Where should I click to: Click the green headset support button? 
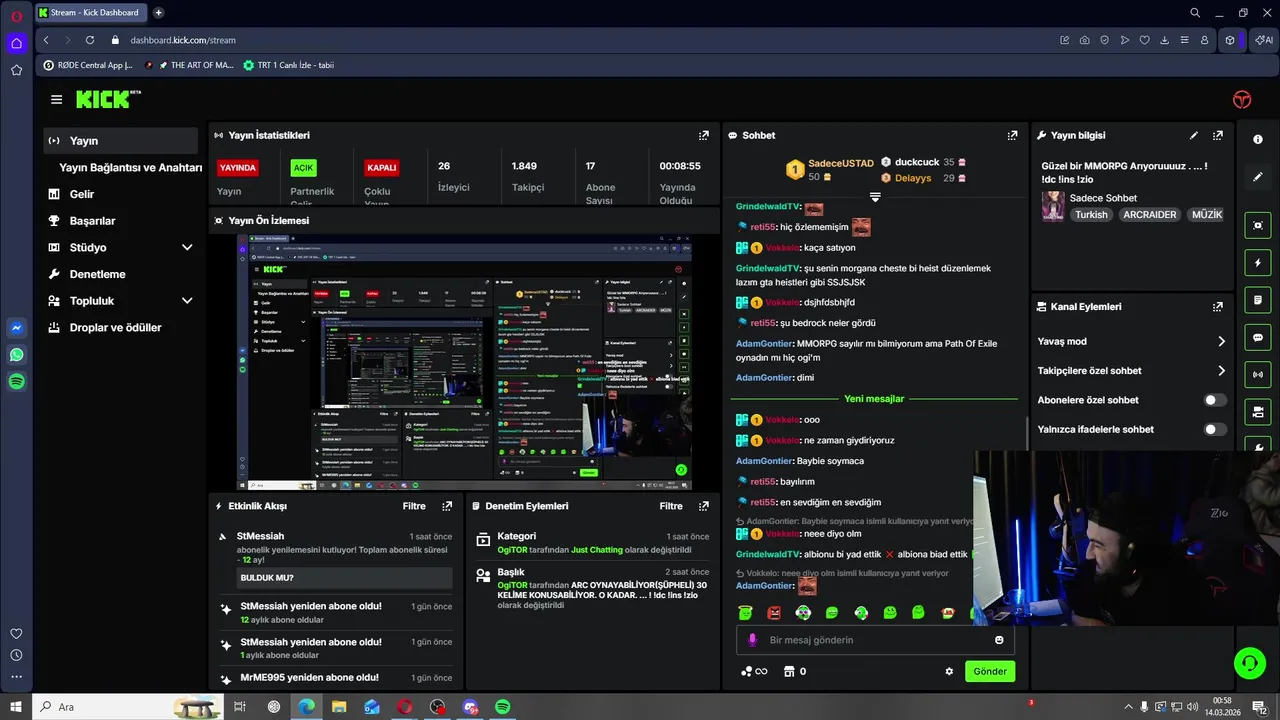[x=1248, y=662]
